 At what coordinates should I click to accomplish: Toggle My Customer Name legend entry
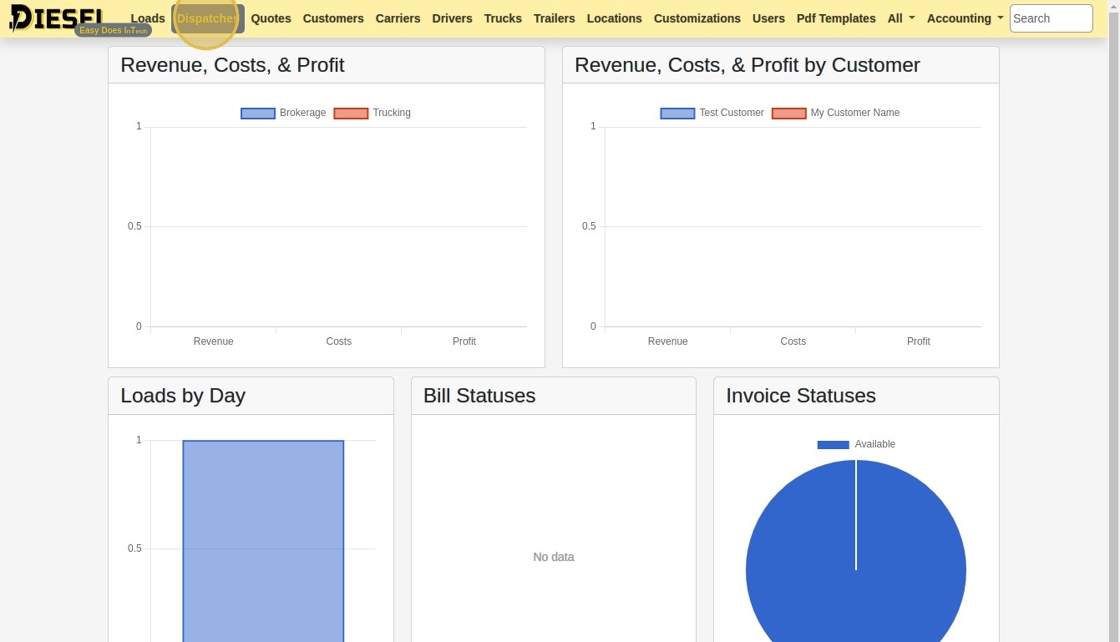tap(836, 113)
